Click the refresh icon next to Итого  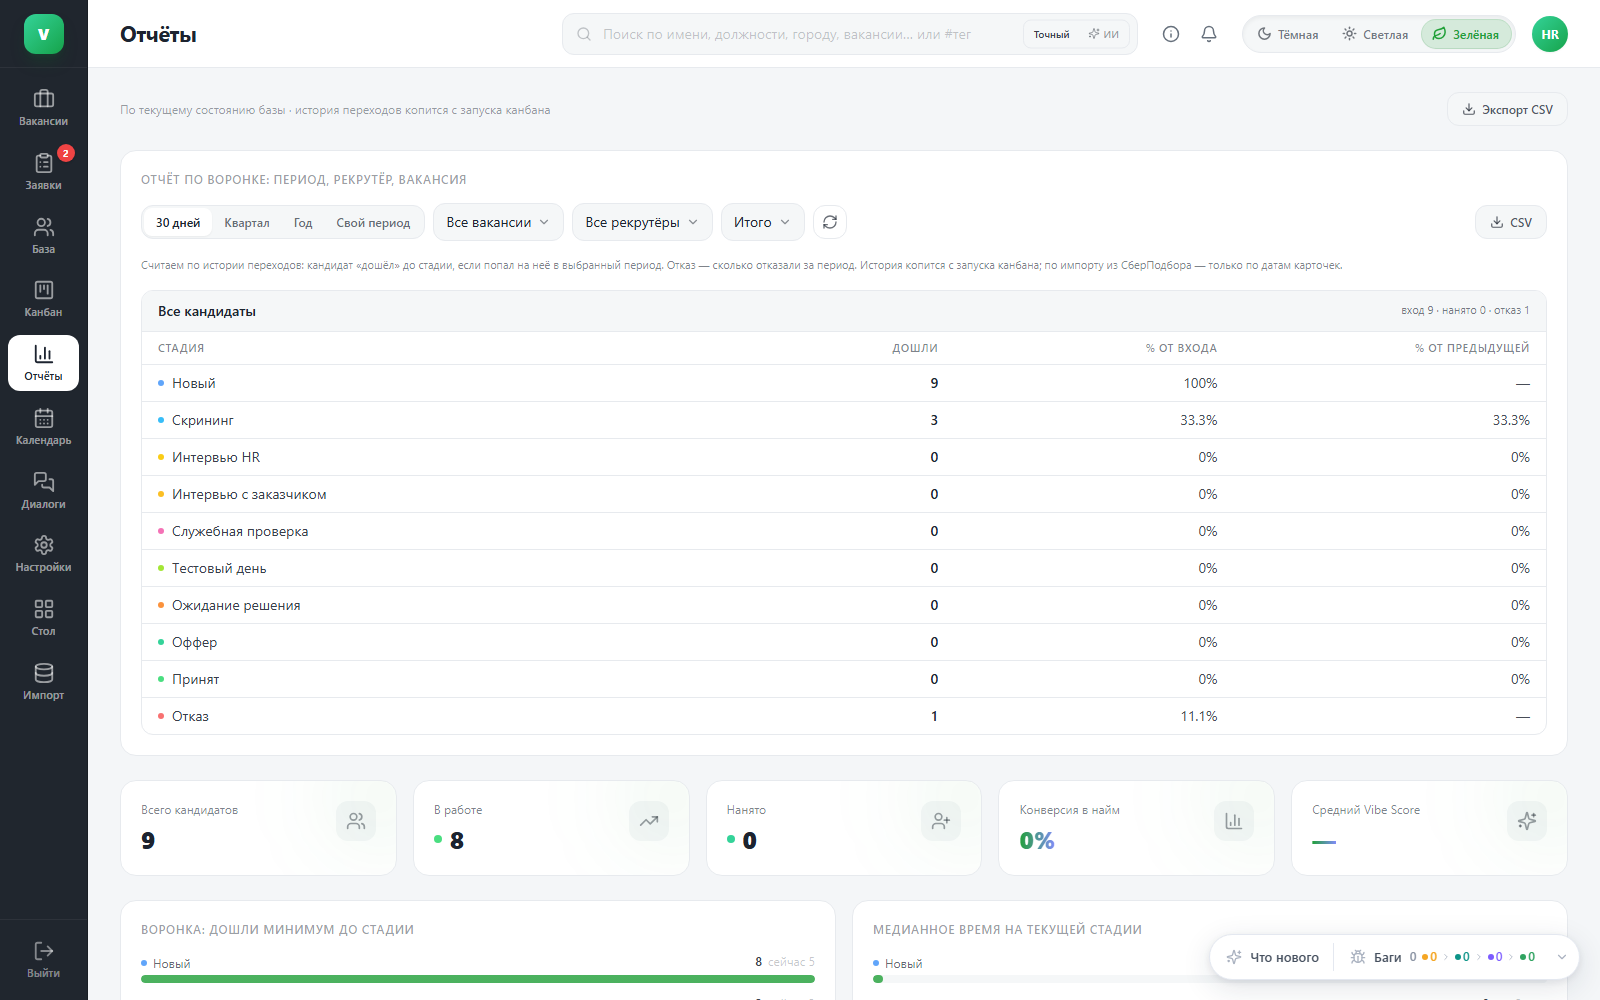830,222
